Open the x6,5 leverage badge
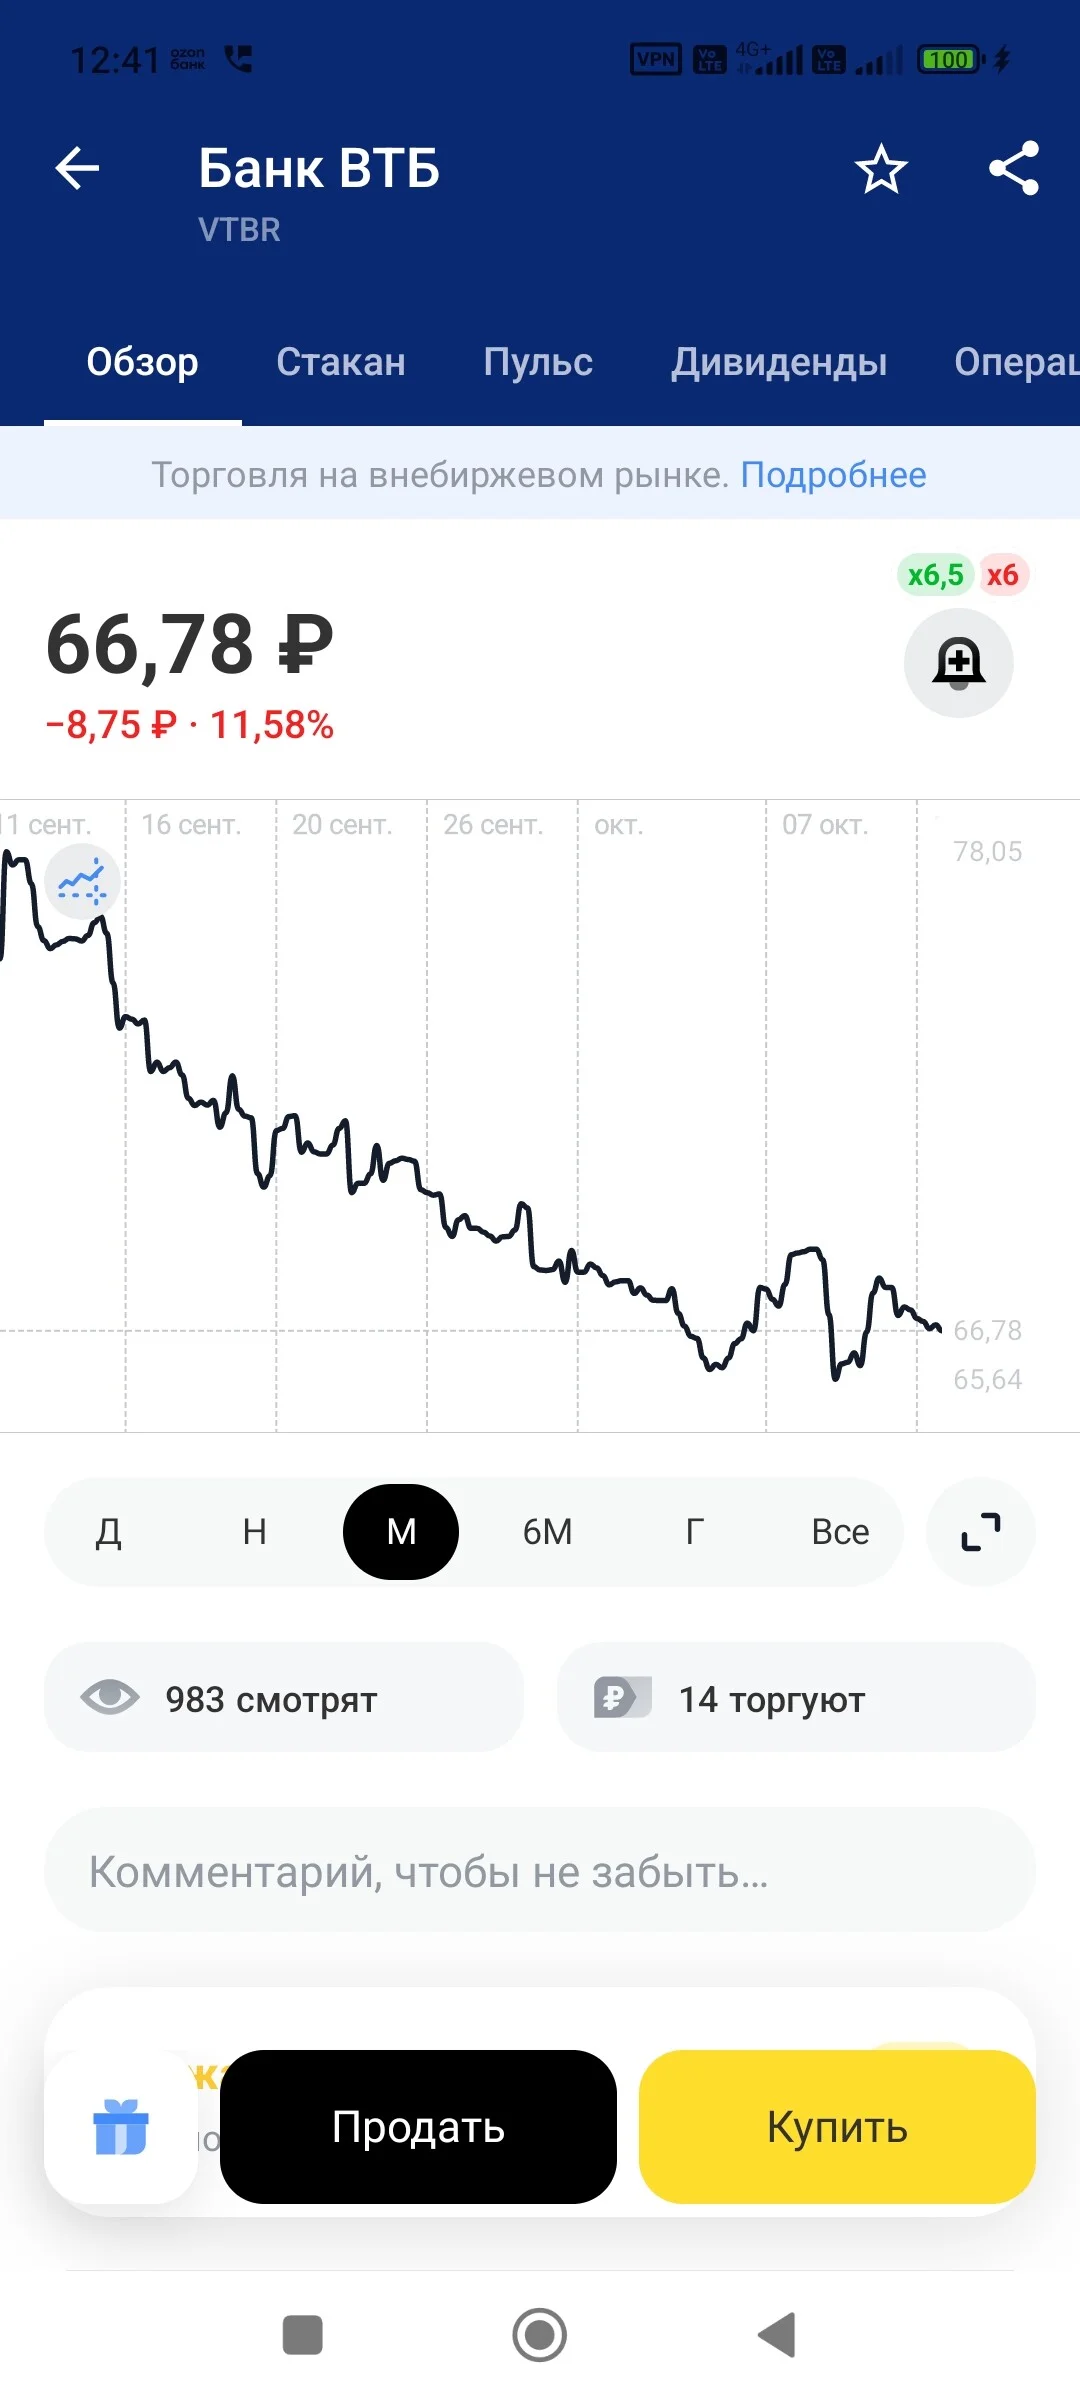Viewport: 1080px width, 2400px height. click(x=936, y=575)
